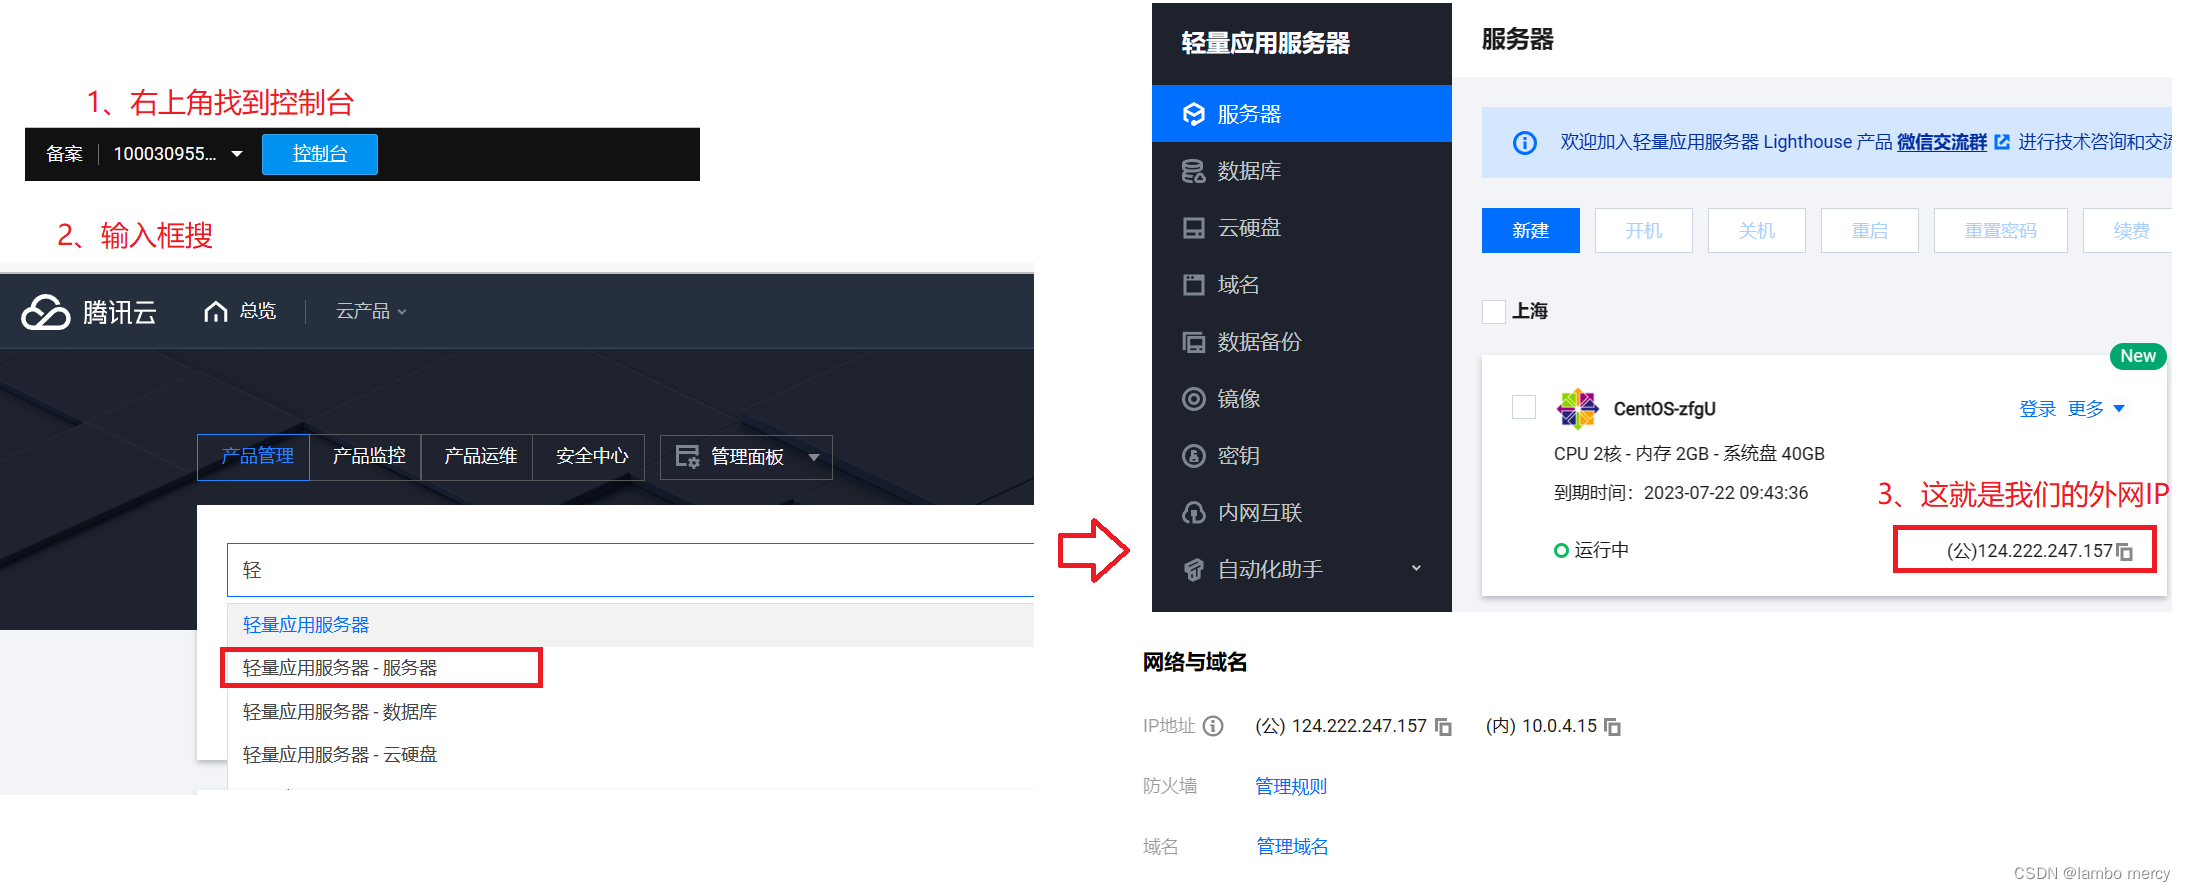Open the 更多 dropdown on server card

click(2096, 409)
